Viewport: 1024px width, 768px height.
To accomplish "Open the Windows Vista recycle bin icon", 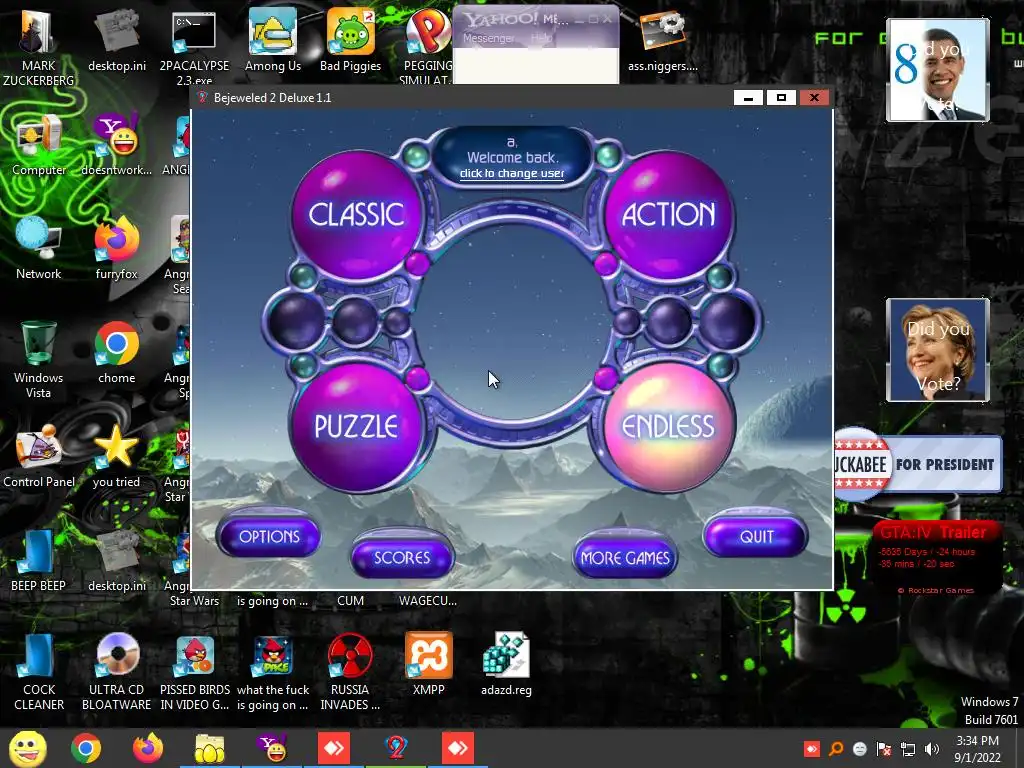I will click(x=39, y=360).
